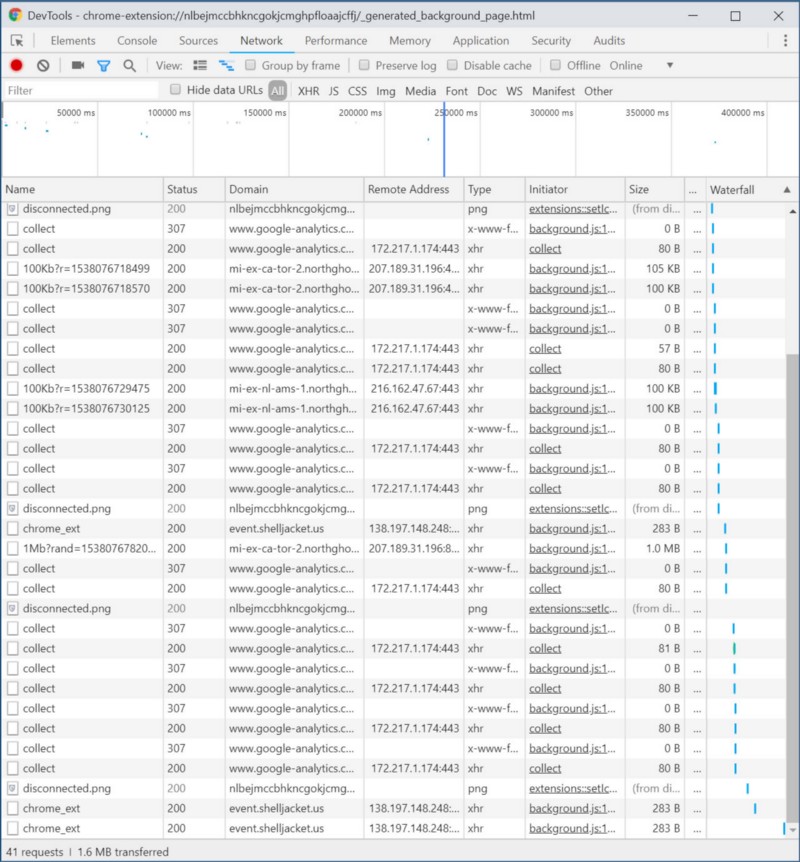Filter requests by Media type

(421, 91)
